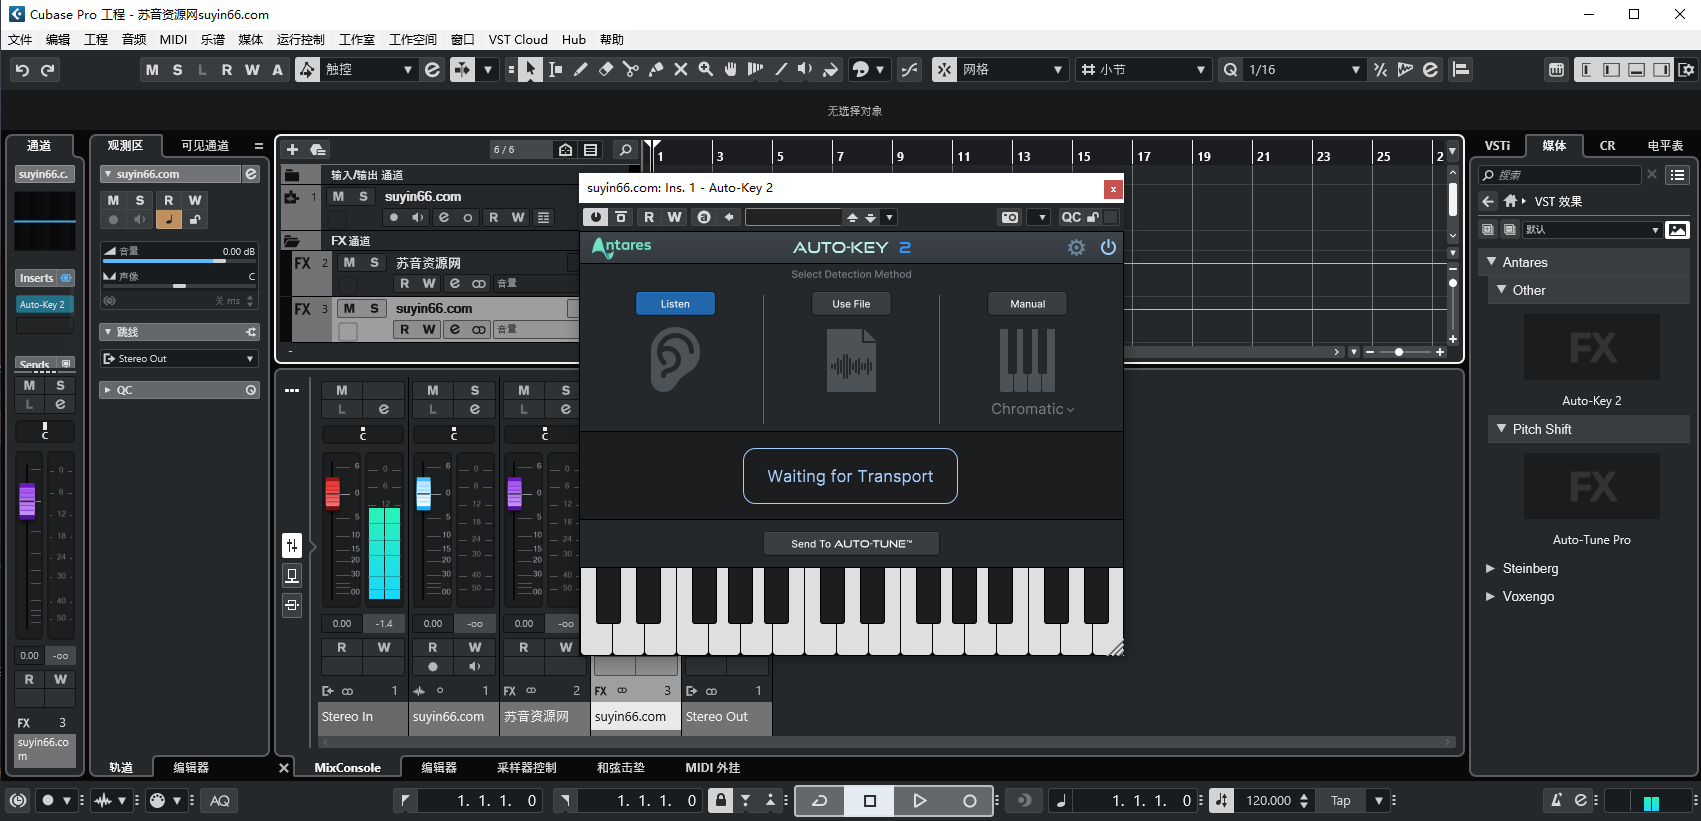This screenshot has height=821, width=1701.
Task: Click the Tap tempo button
Action: tap(1341, 800)
